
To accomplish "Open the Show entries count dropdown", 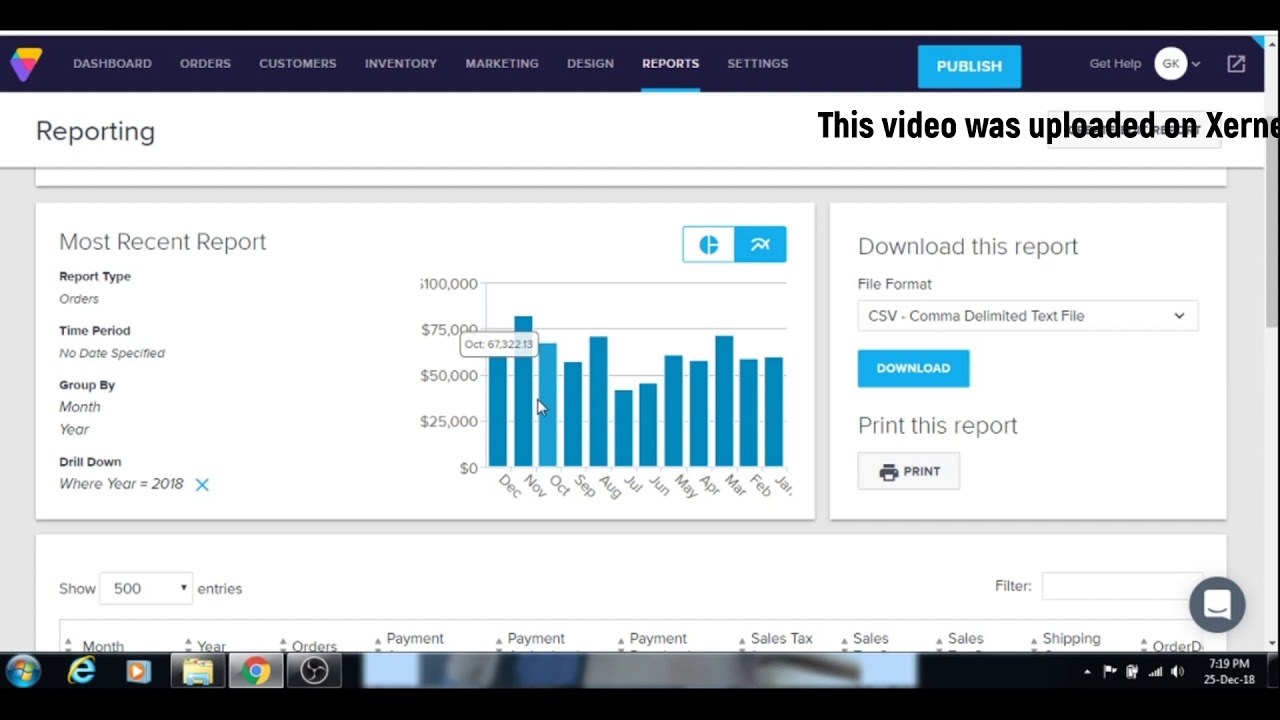I will pyautogui.click(x=146, y=588).
